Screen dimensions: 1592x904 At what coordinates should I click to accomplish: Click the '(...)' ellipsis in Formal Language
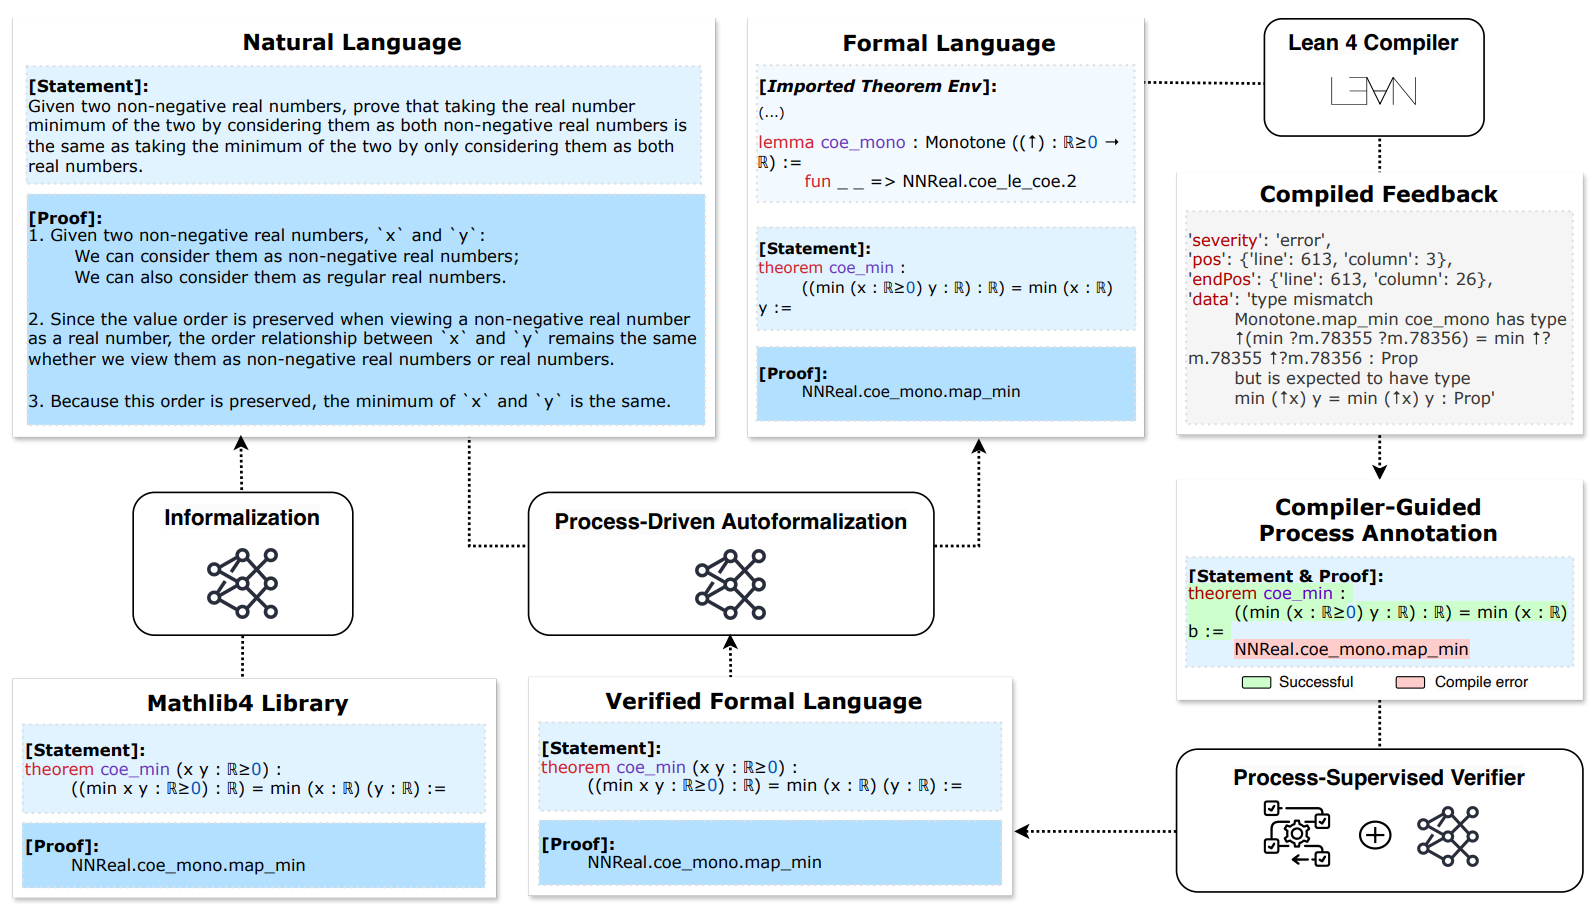point(771,112)
